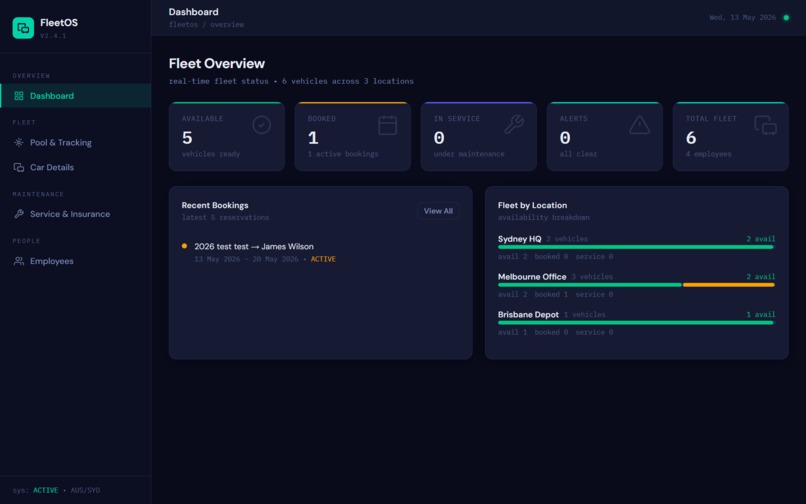Click the Sydney HQ availability bar
The height and width of the screenshot is (504, 806).
pos(635,247)
